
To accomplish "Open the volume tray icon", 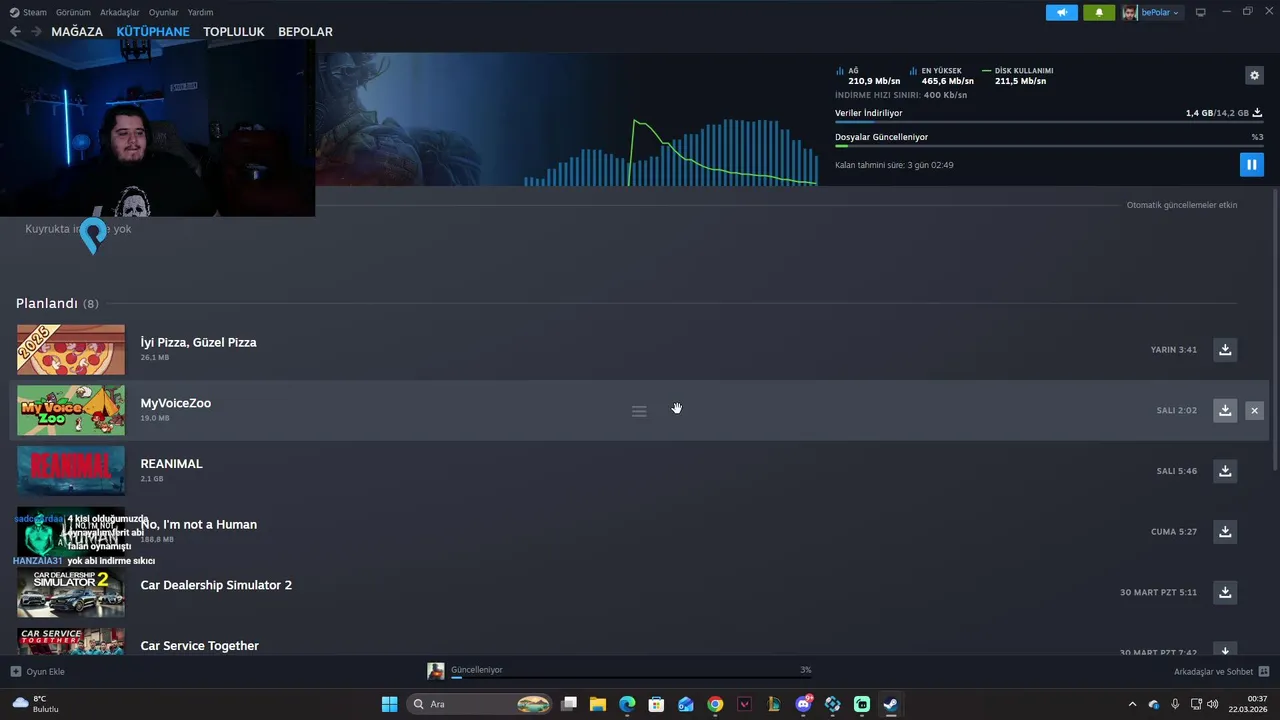I will (x=1212, y=704).
